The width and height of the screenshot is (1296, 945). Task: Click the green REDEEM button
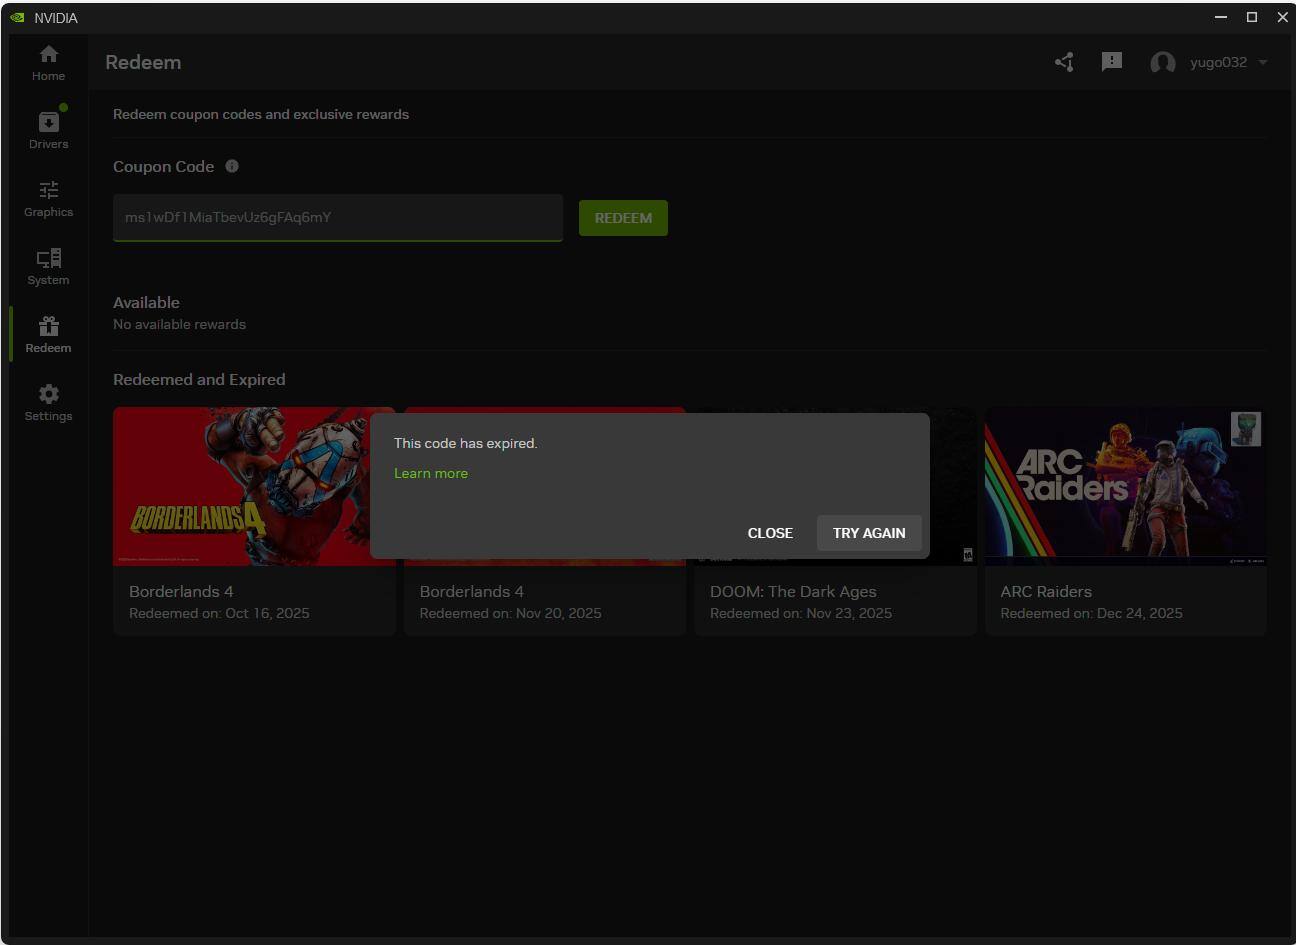point(623,218)
